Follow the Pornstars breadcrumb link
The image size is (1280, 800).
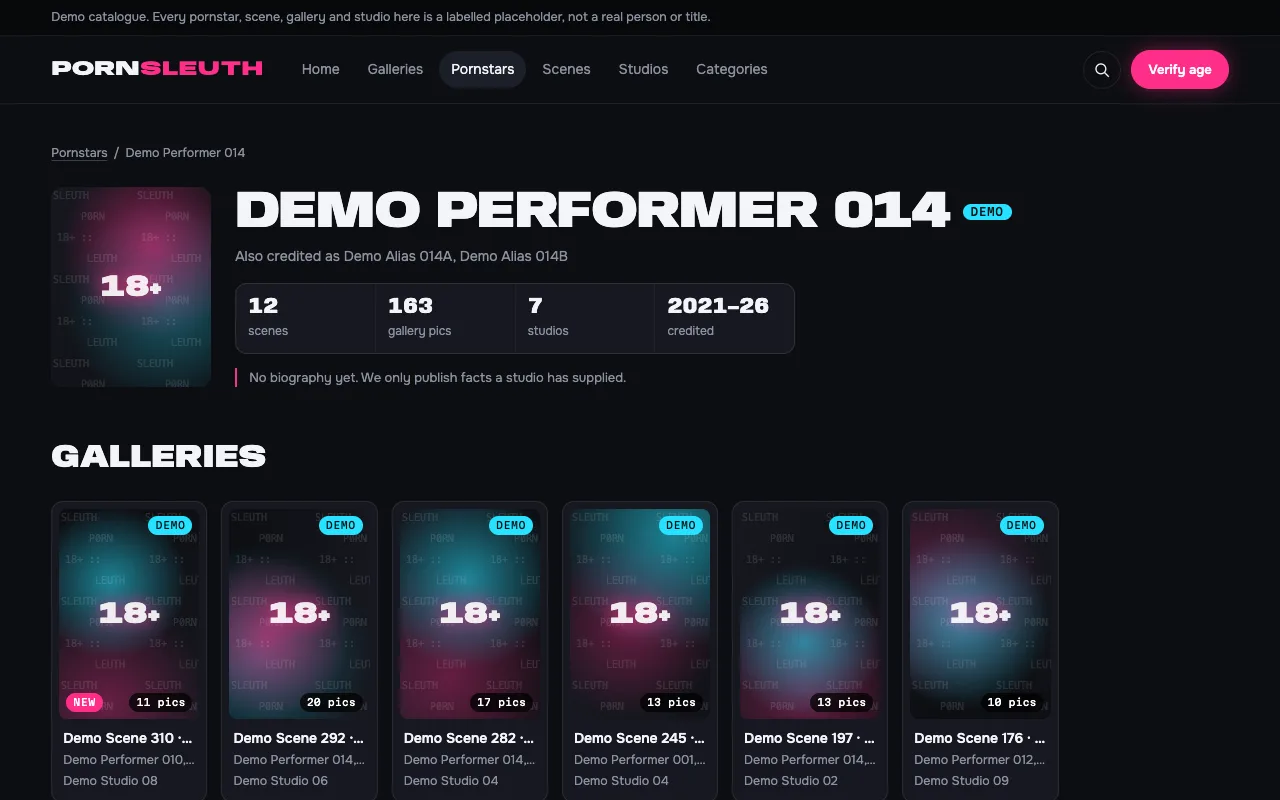(x=79, y=153)
